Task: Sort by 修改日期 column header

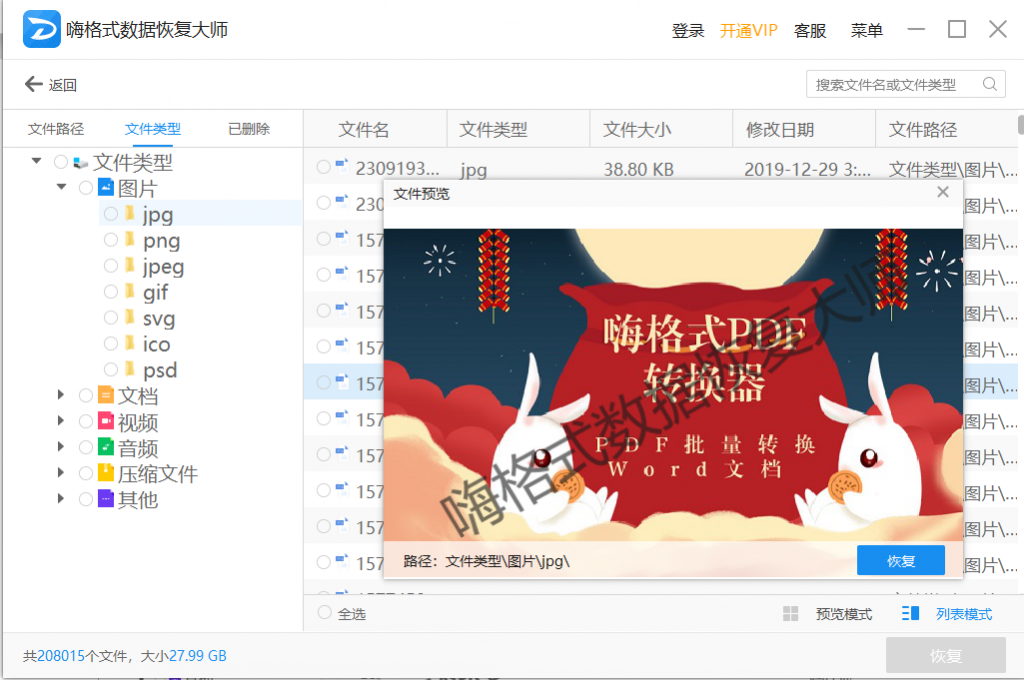Action: point(780,129)
